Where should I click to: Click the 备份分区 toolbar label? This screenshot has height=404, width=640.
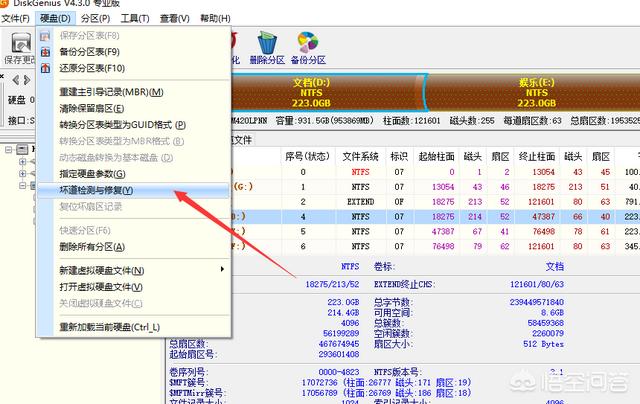coord(308,60)
